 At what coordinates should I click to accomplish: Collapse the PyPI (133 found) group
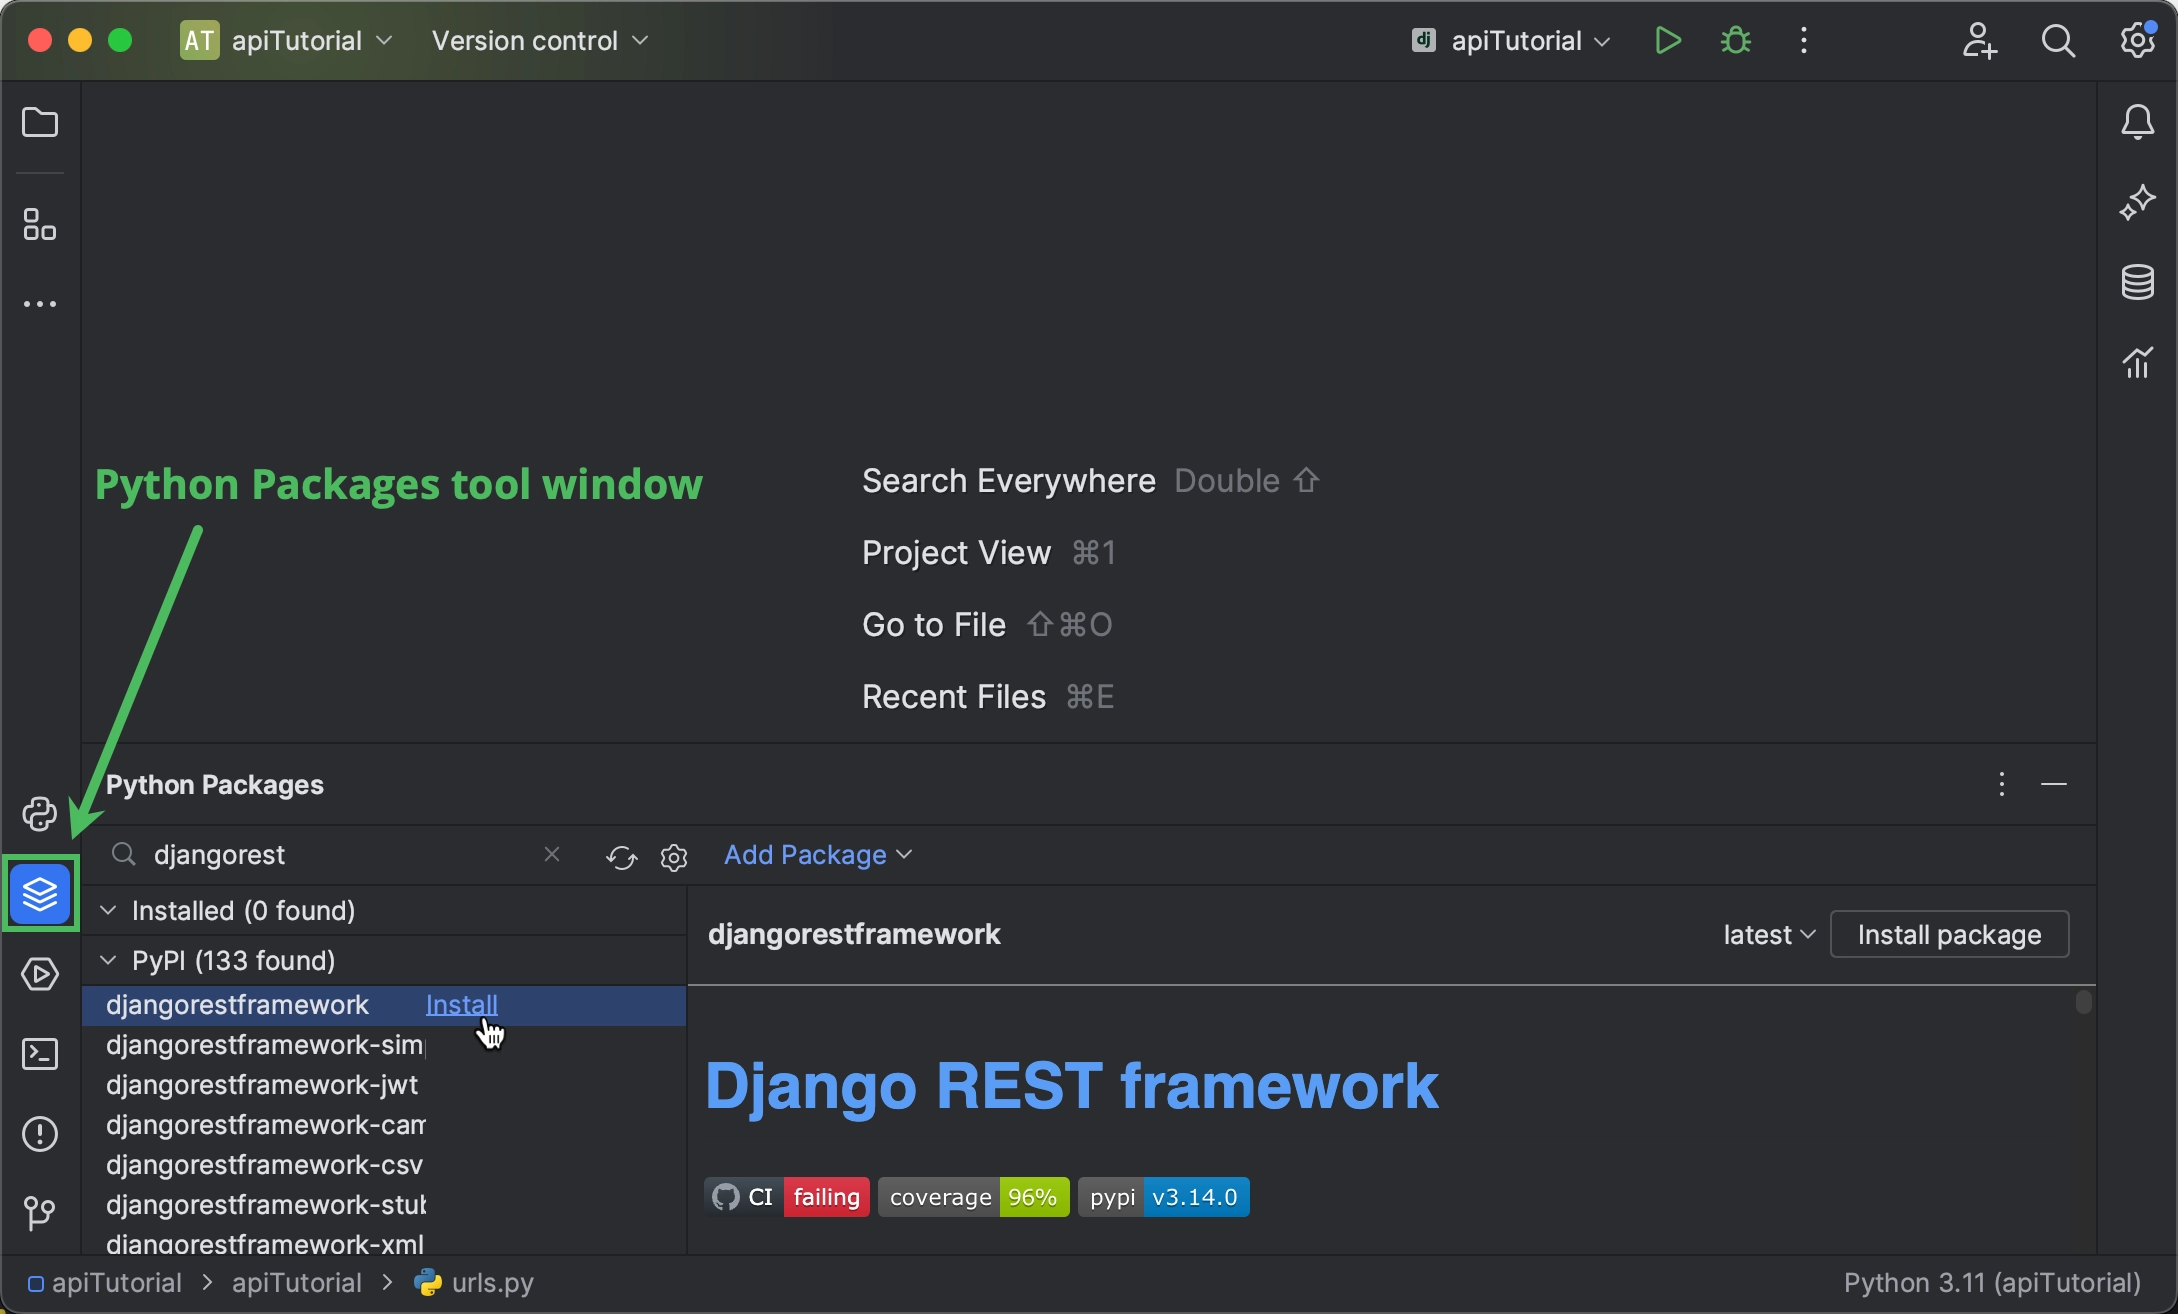click(108, 960)
